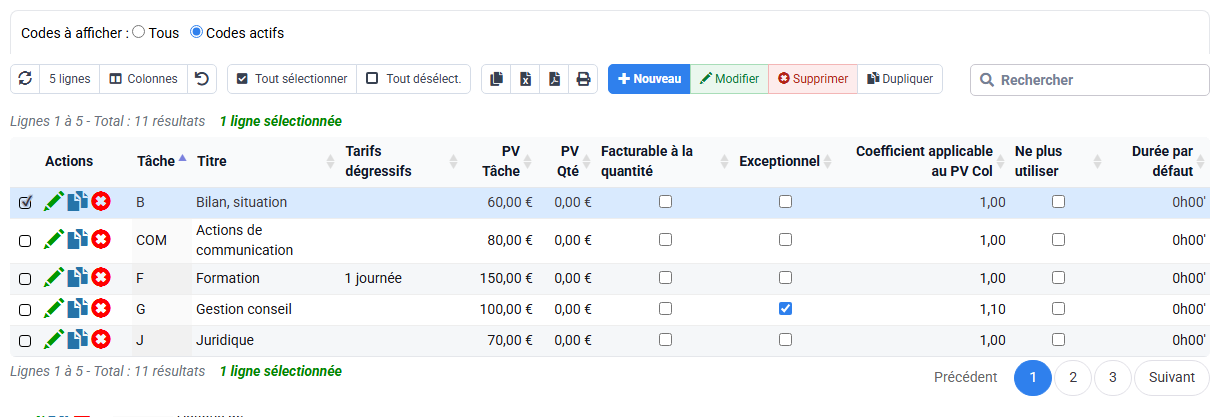Click the Actions de communication cell
Viewport: 1220px width, 417px height.
point(245,240)
